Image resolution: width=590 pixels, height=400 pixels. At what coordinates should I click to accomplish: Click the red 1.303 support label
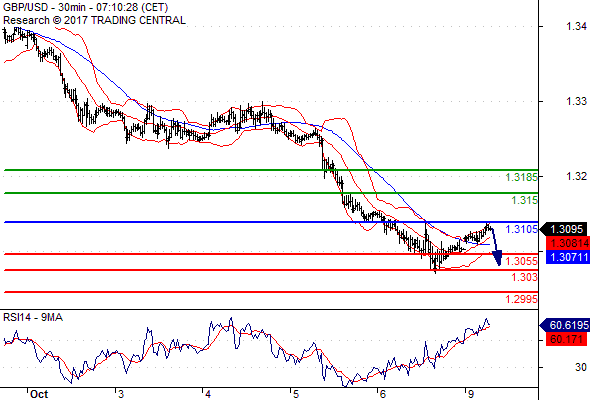click(524, 277)
